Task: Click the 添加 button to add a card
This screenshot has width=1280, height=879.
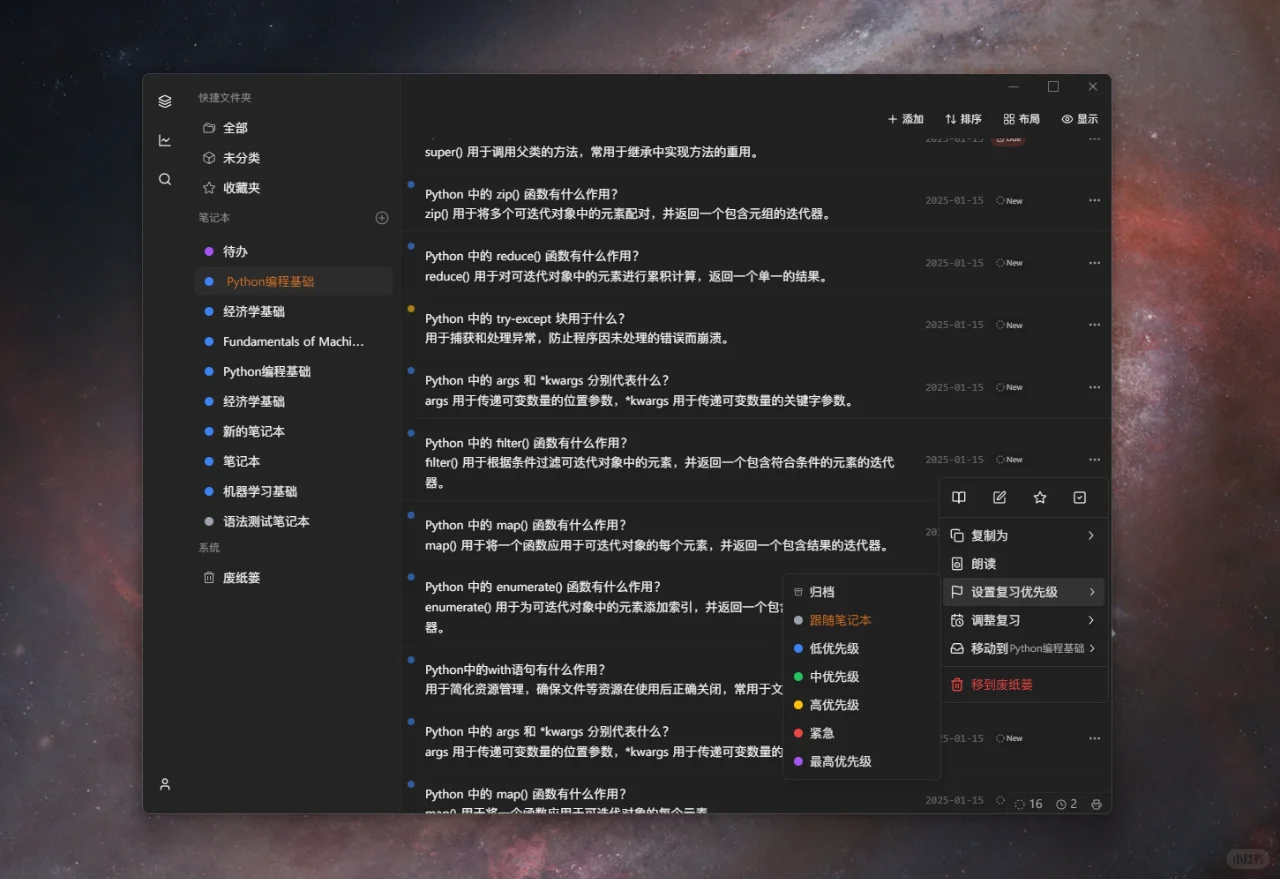Action: (x=905, y=118)
